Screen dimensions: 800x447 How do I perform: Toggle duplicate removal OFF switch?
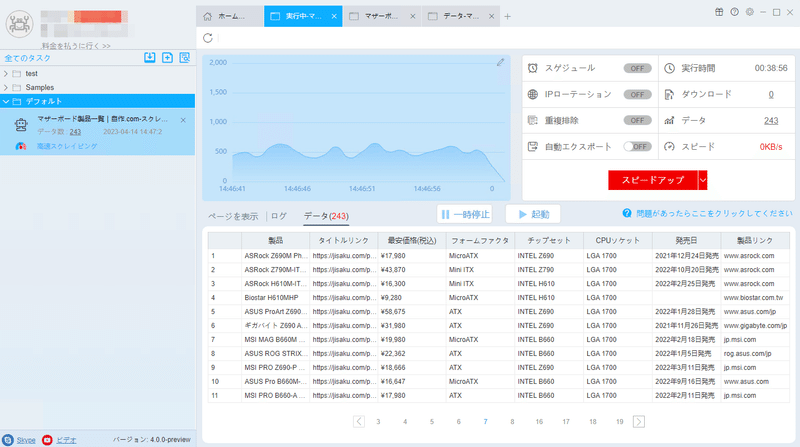tap(637, 120)
